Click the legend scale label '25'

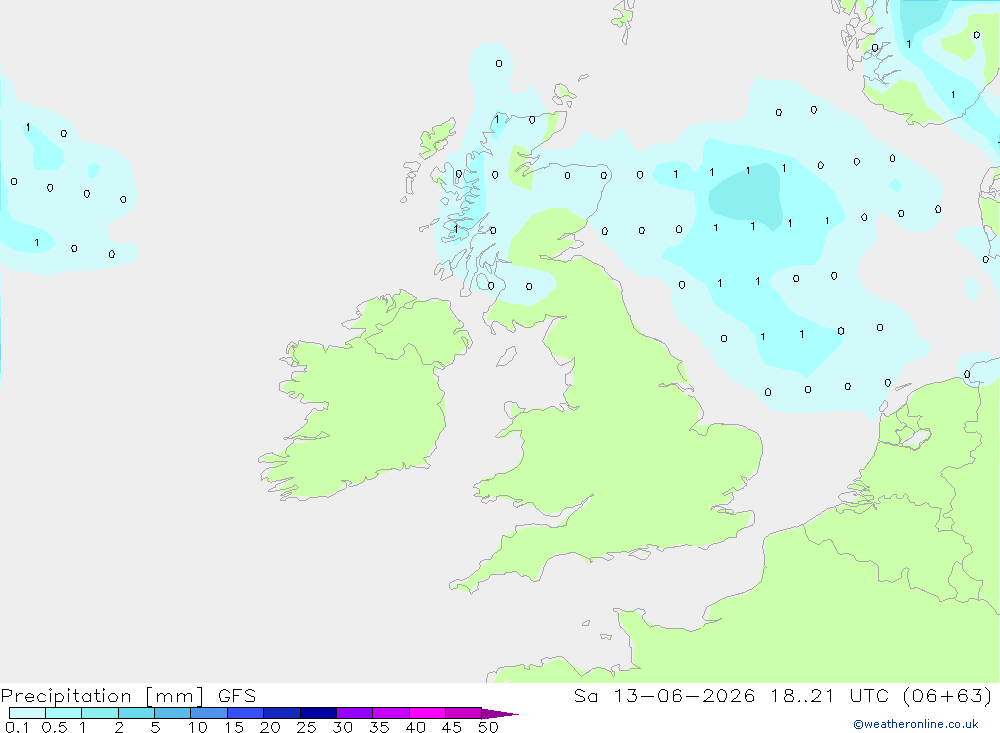tap(306, 727)
